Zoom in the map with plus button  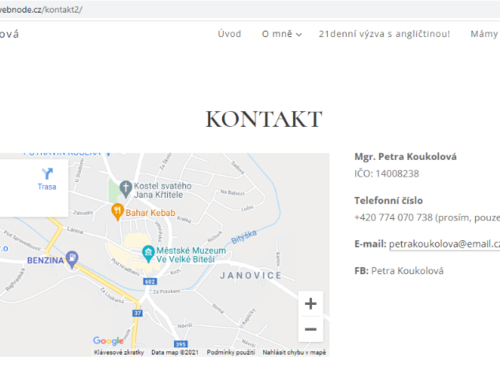[311, 304]
